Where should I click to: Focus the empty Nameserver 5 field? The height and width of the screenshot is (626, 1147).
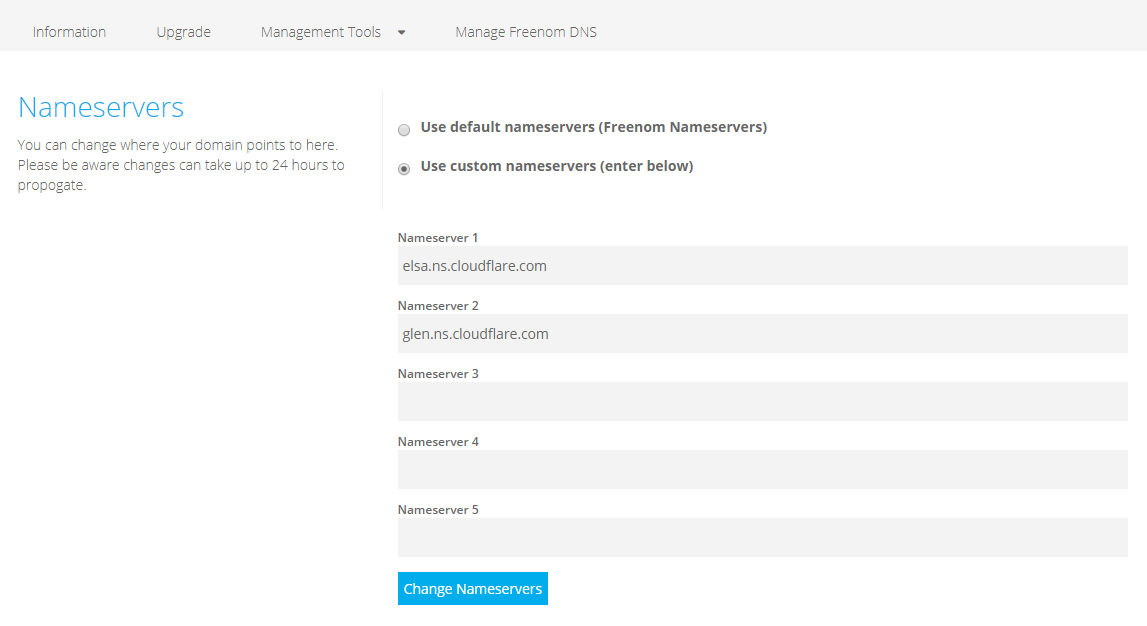point(762,538)
